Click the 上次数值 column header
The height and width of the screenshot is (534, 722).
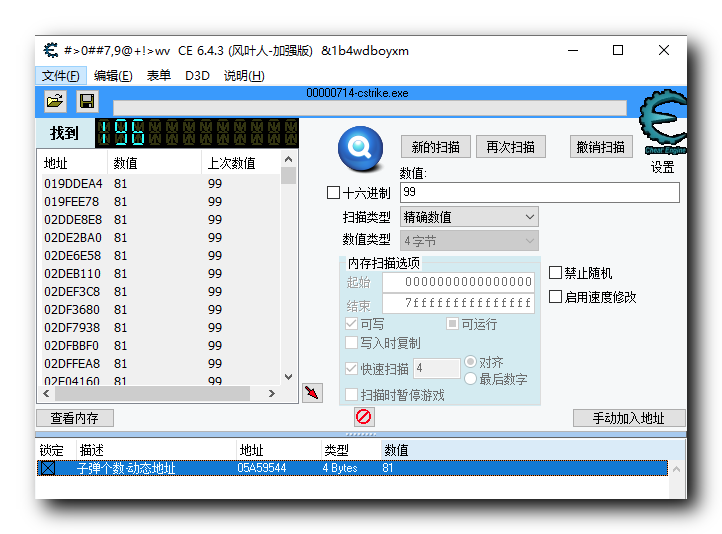point(240,163)
